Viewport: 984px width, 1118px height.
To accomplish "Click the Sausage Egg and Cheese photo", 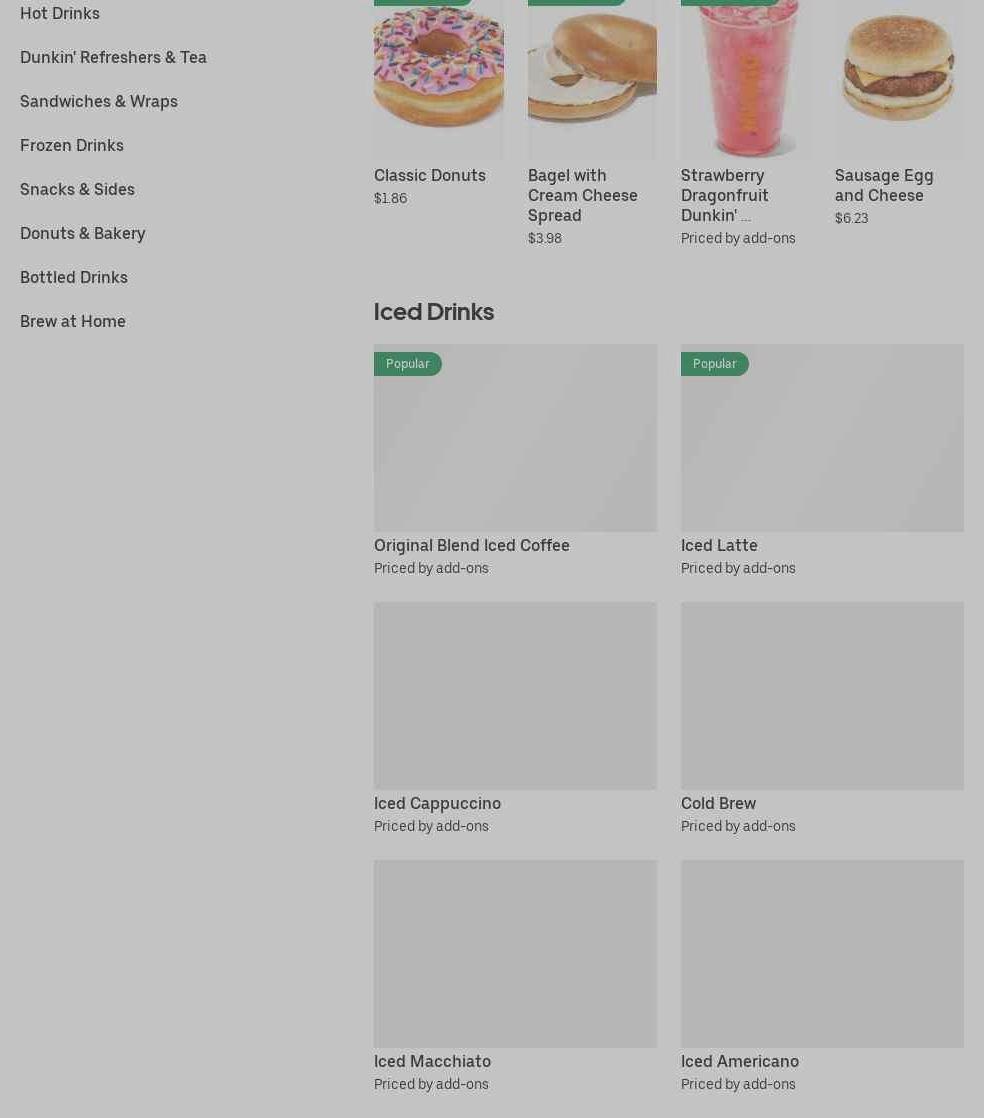I will click(x=899, y=78).
